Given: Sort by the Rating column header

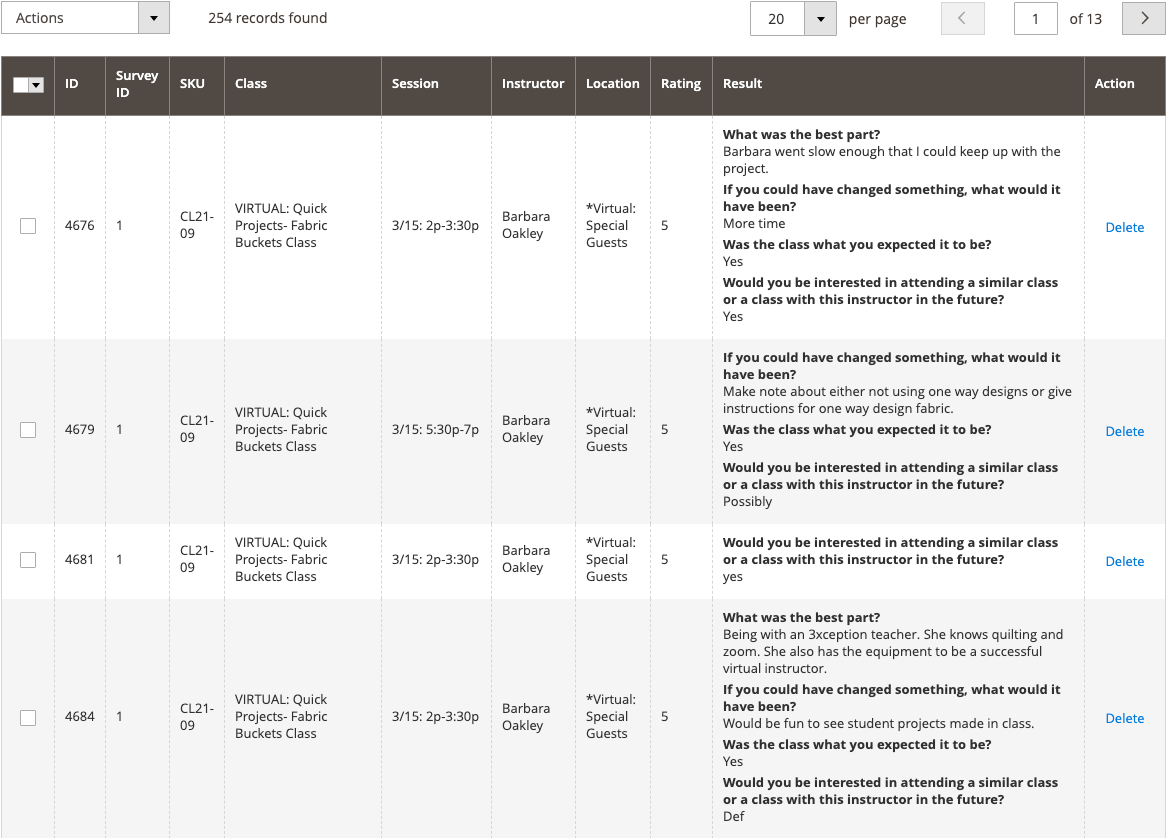Looking at the screenshot, I should point(680,84).
